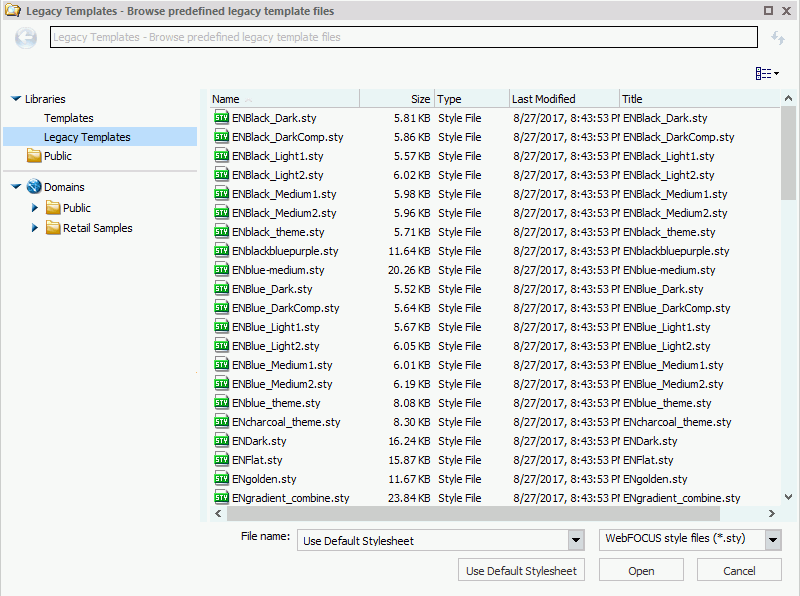Click the Use Default Stylesheet button
Viewport: 800px width, 596px height.
pos(521,570)
